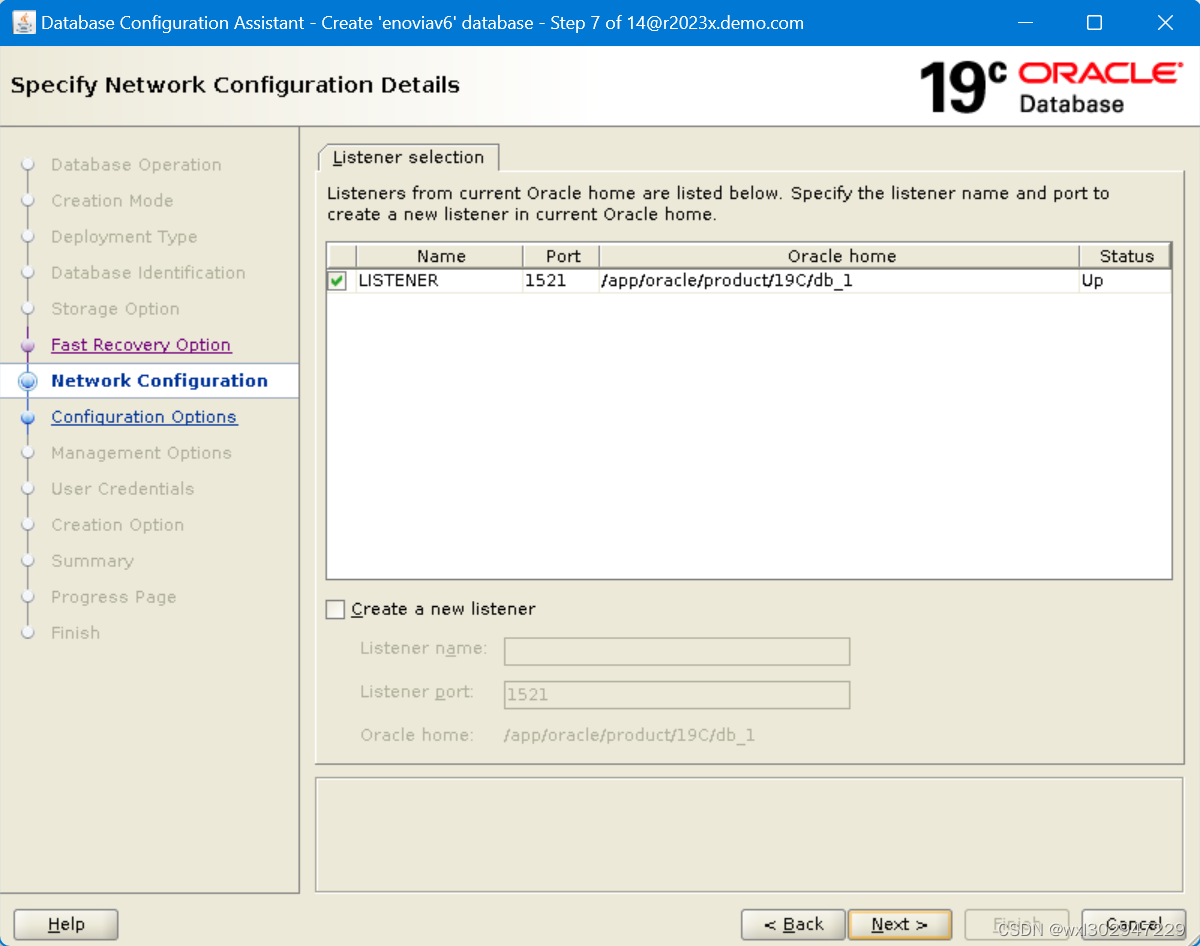This screenshot has width=1200, height=946.
Task: Click the Status column header
Action: click(1125, 256)
